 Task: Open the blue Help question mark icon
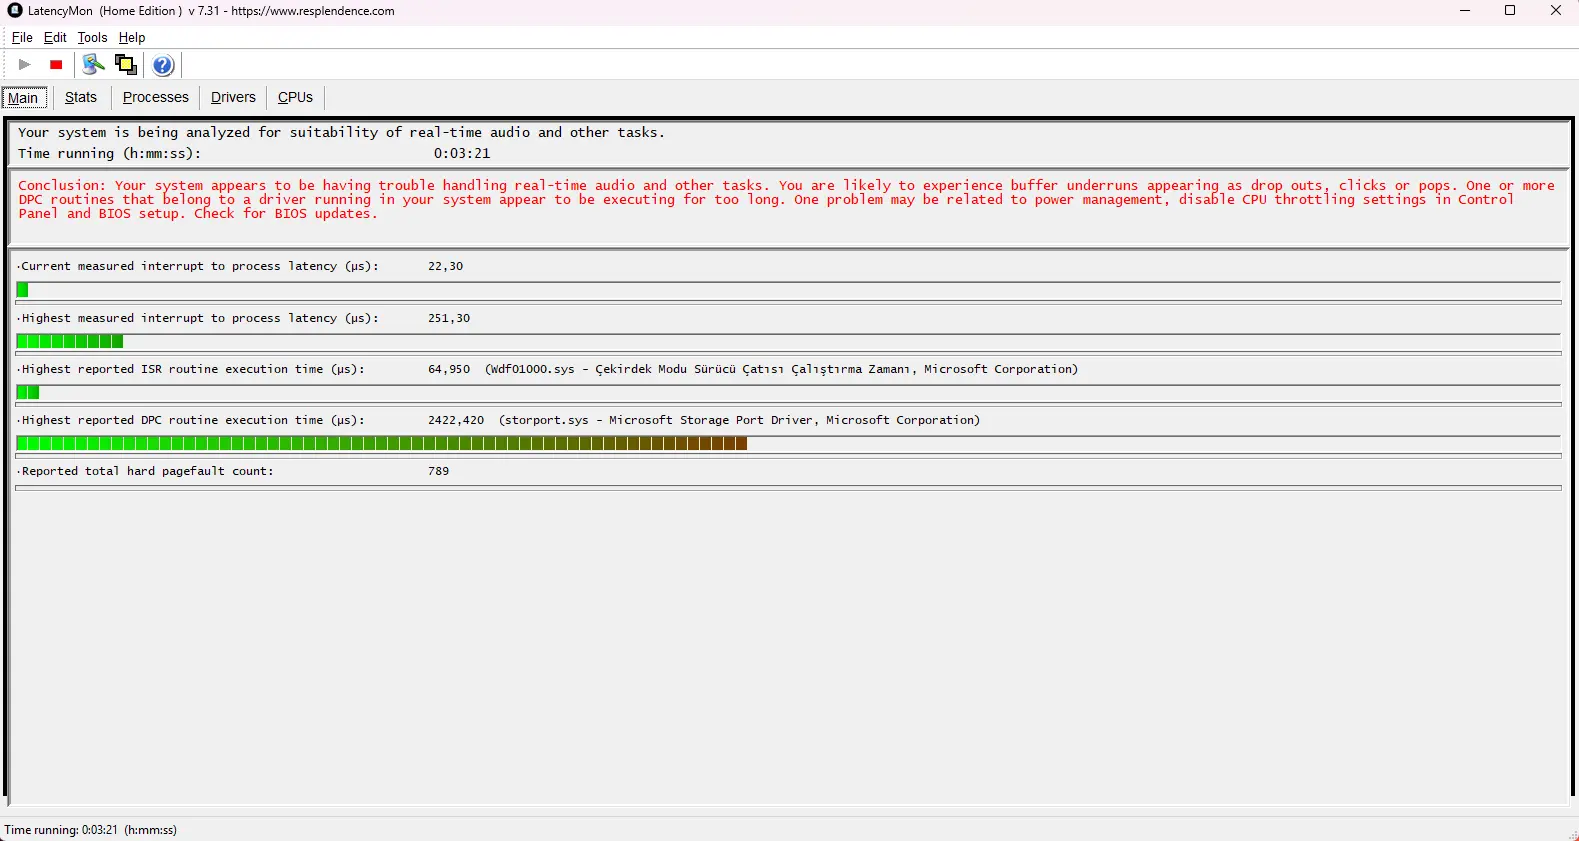[x=163, y=65]
